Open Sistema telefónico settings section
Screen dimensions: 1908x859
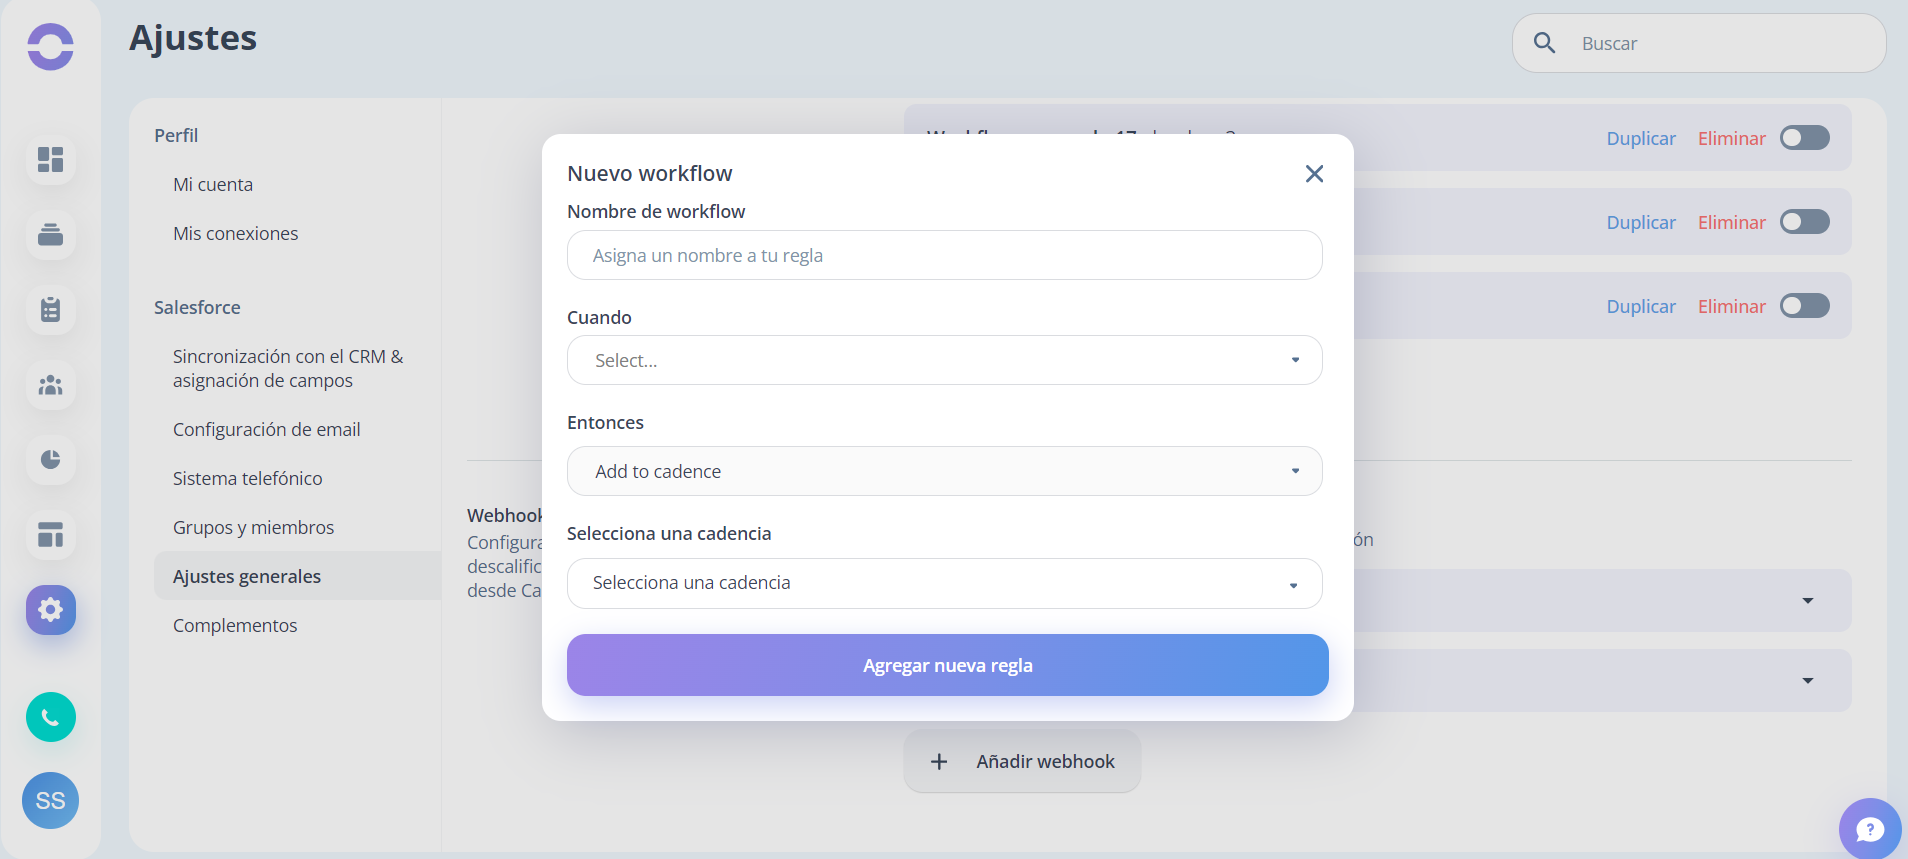click(247, 478)
